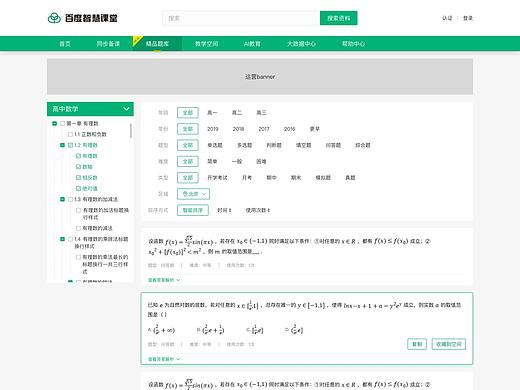Filter by grade 高二

pos(237,113)
